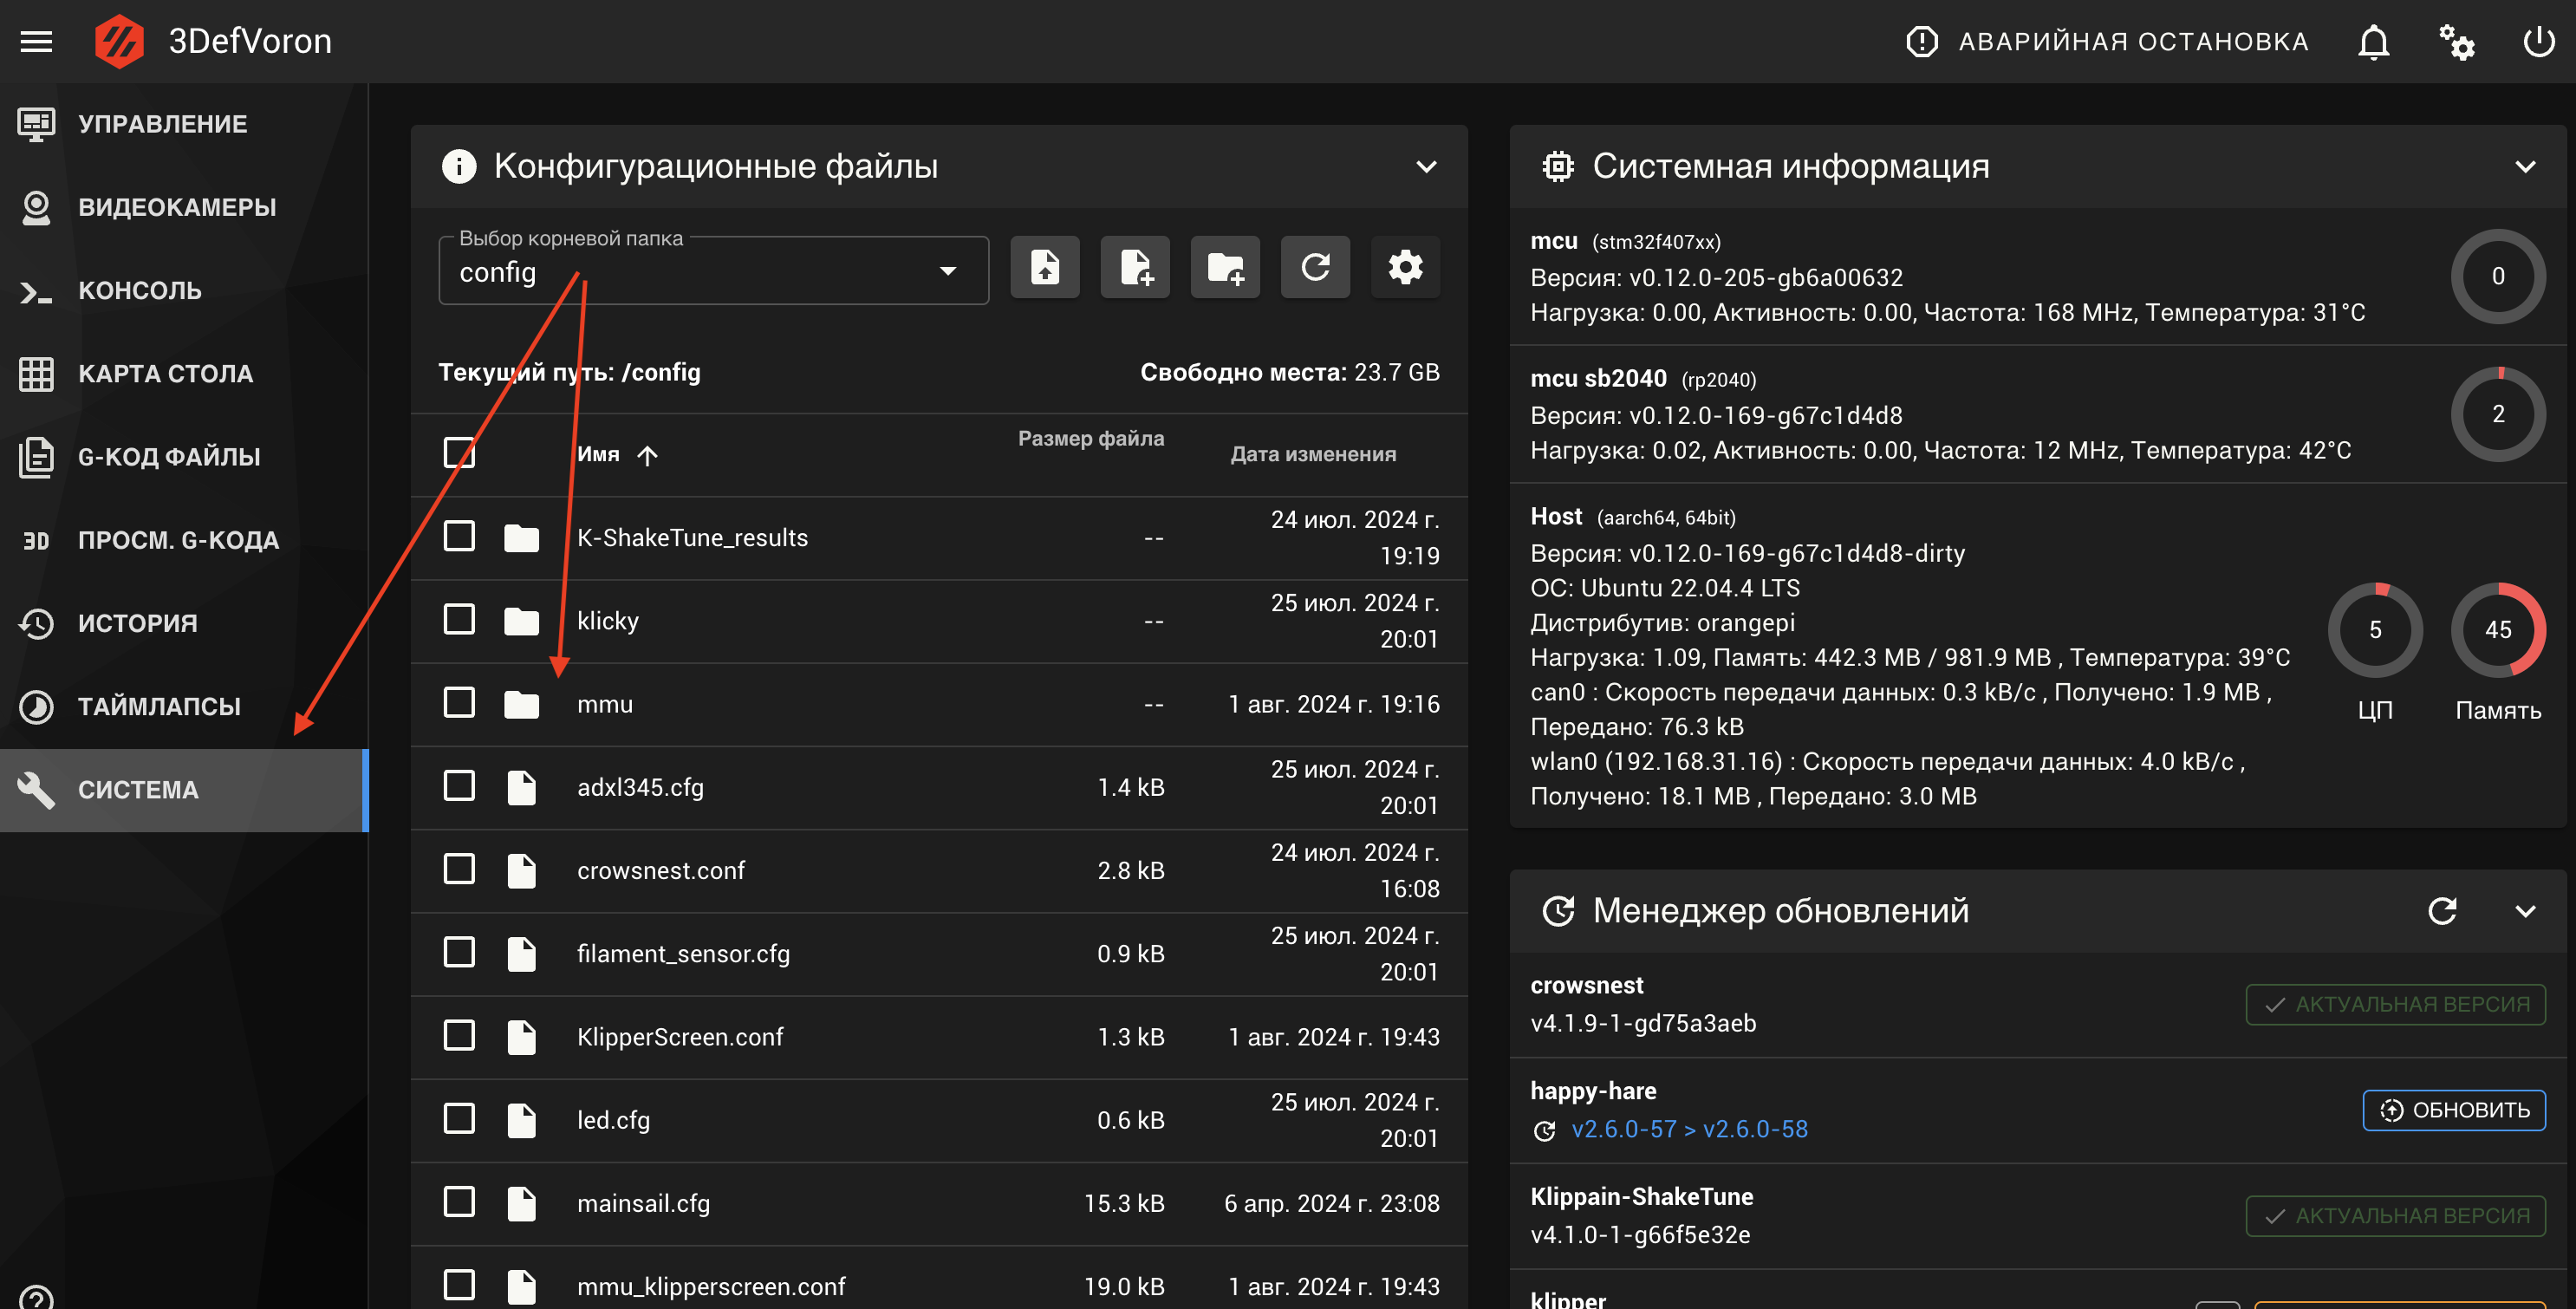The image size is (2576, 1309).
Task: Open interface settings gears icon
Action: (2456, 42)
